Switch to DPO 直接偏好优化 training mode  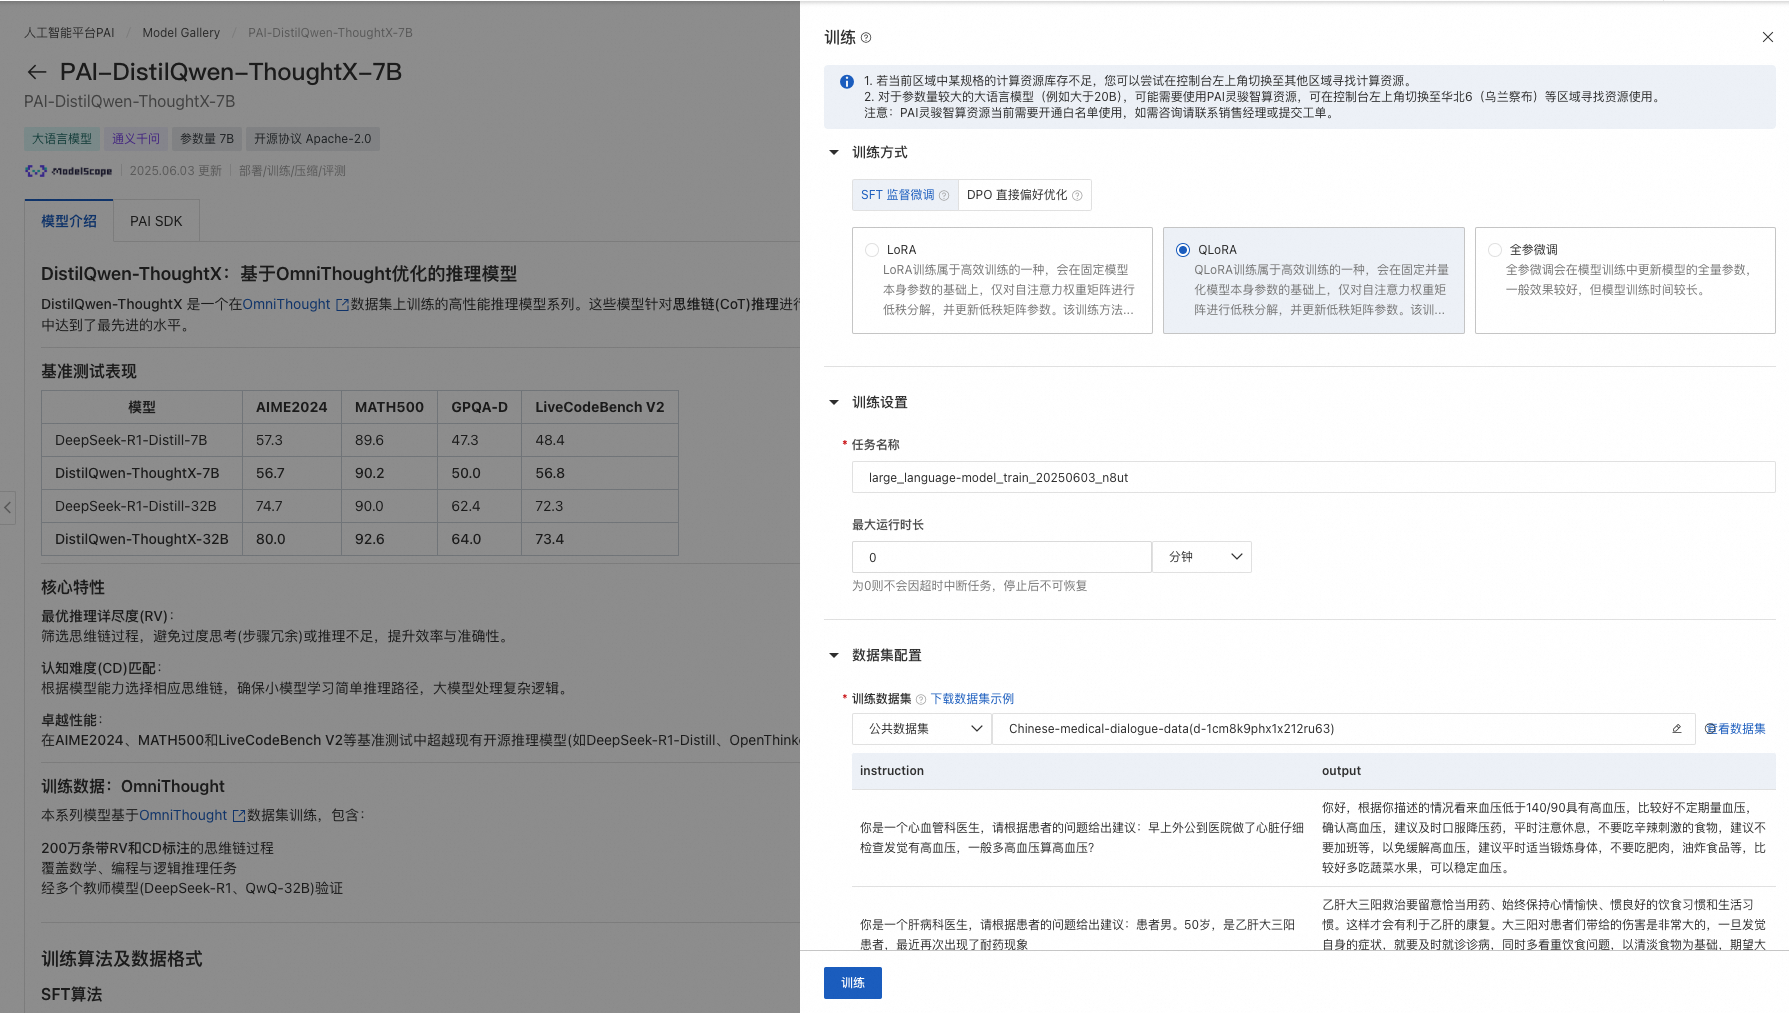pyautogui.click(x=1015, y=195)
